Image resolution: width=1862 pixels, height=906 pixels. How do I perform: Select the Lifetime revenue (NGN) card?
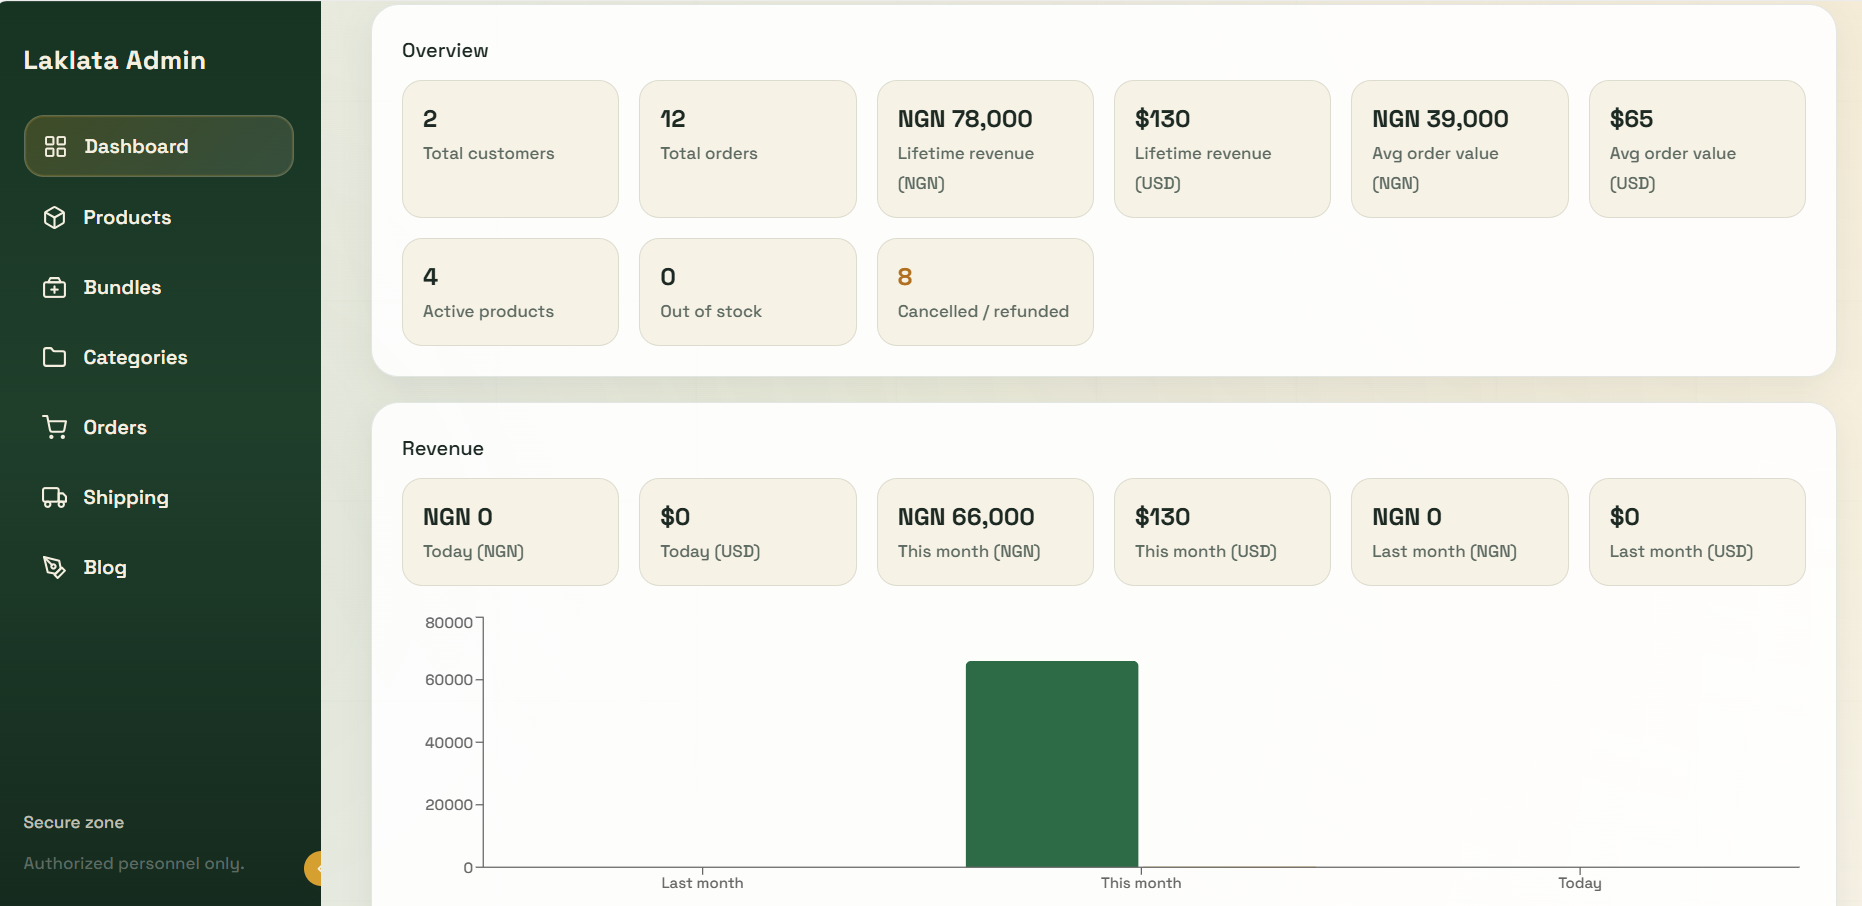tap(984, 149)
